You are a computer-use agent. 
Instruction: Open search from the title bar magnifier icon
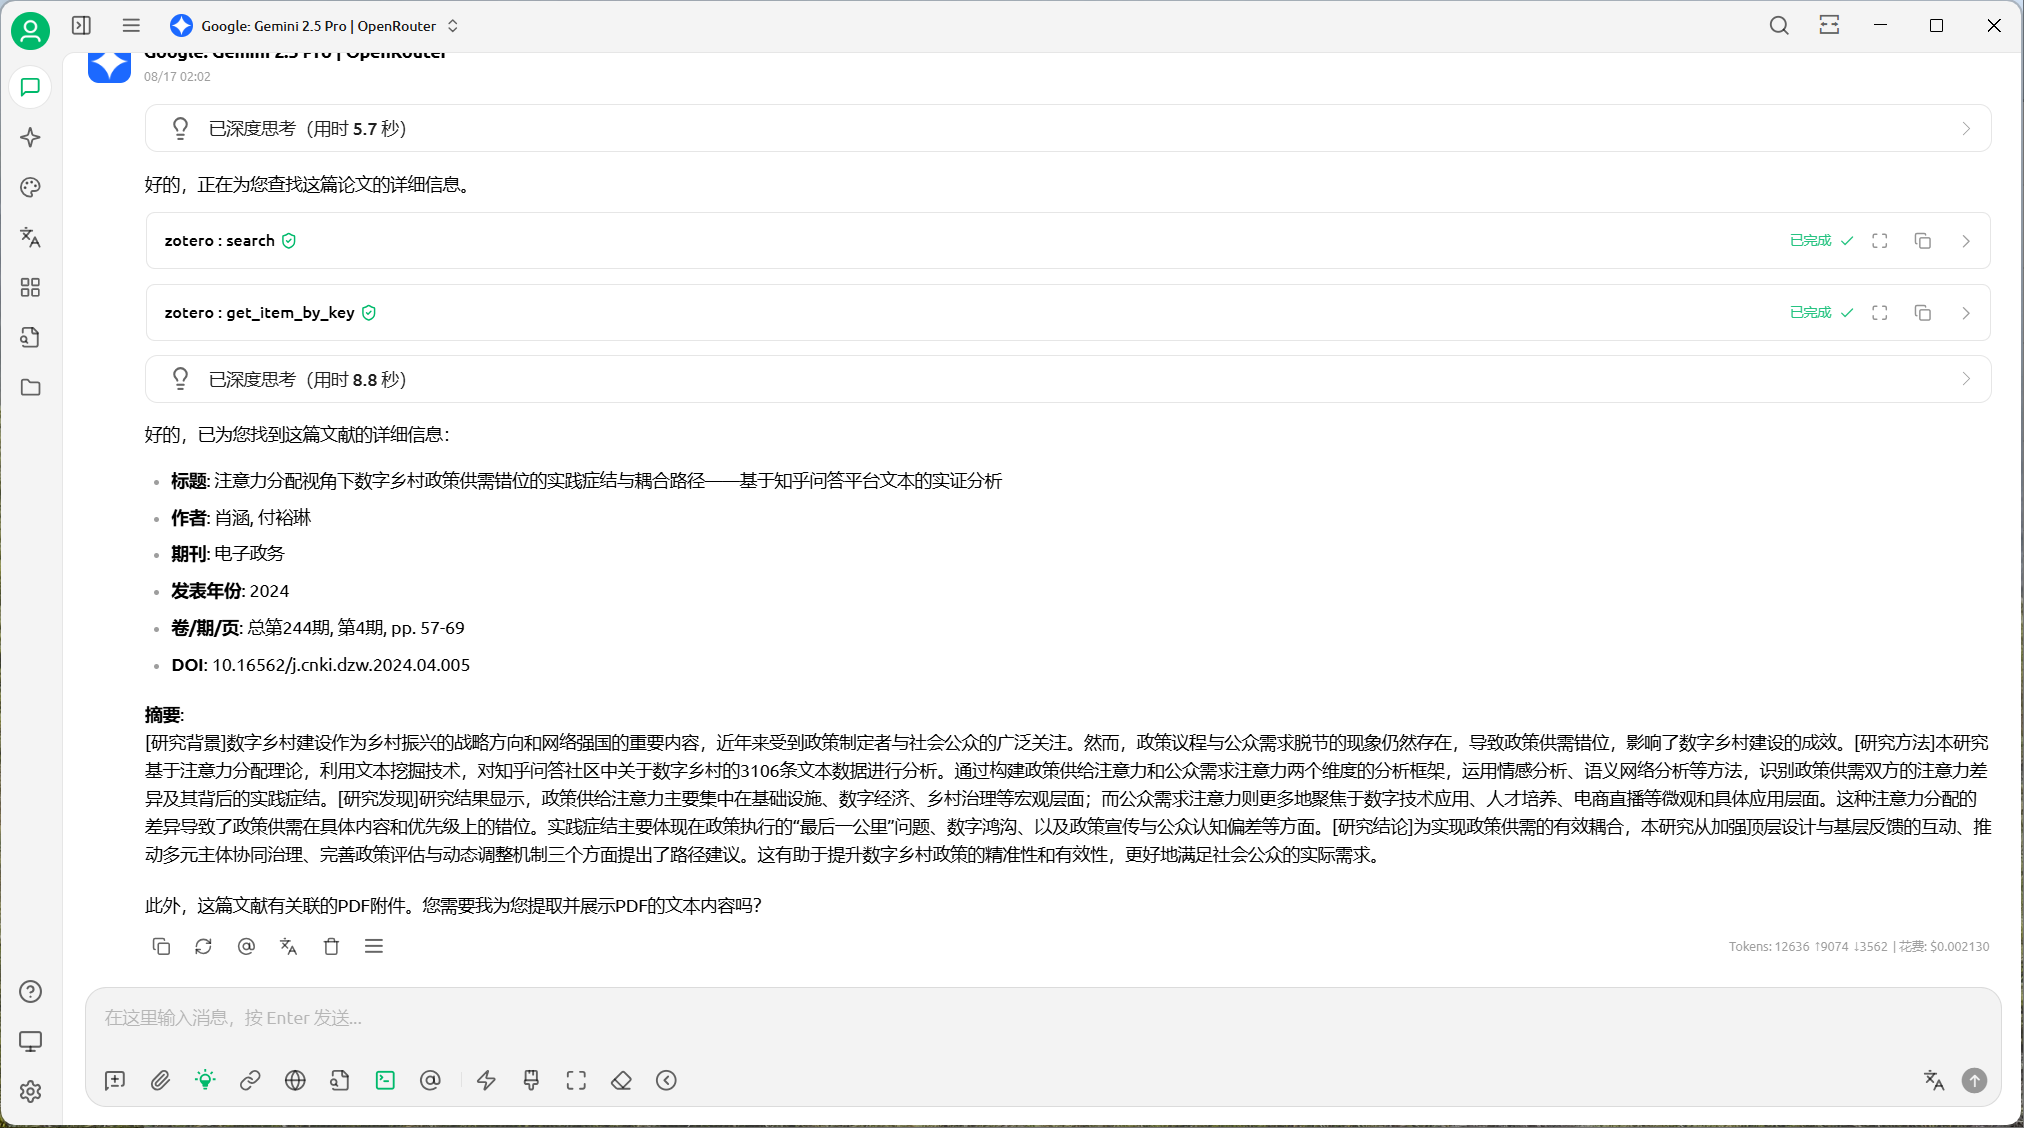pyautogui.click(x=1779, y=25)
